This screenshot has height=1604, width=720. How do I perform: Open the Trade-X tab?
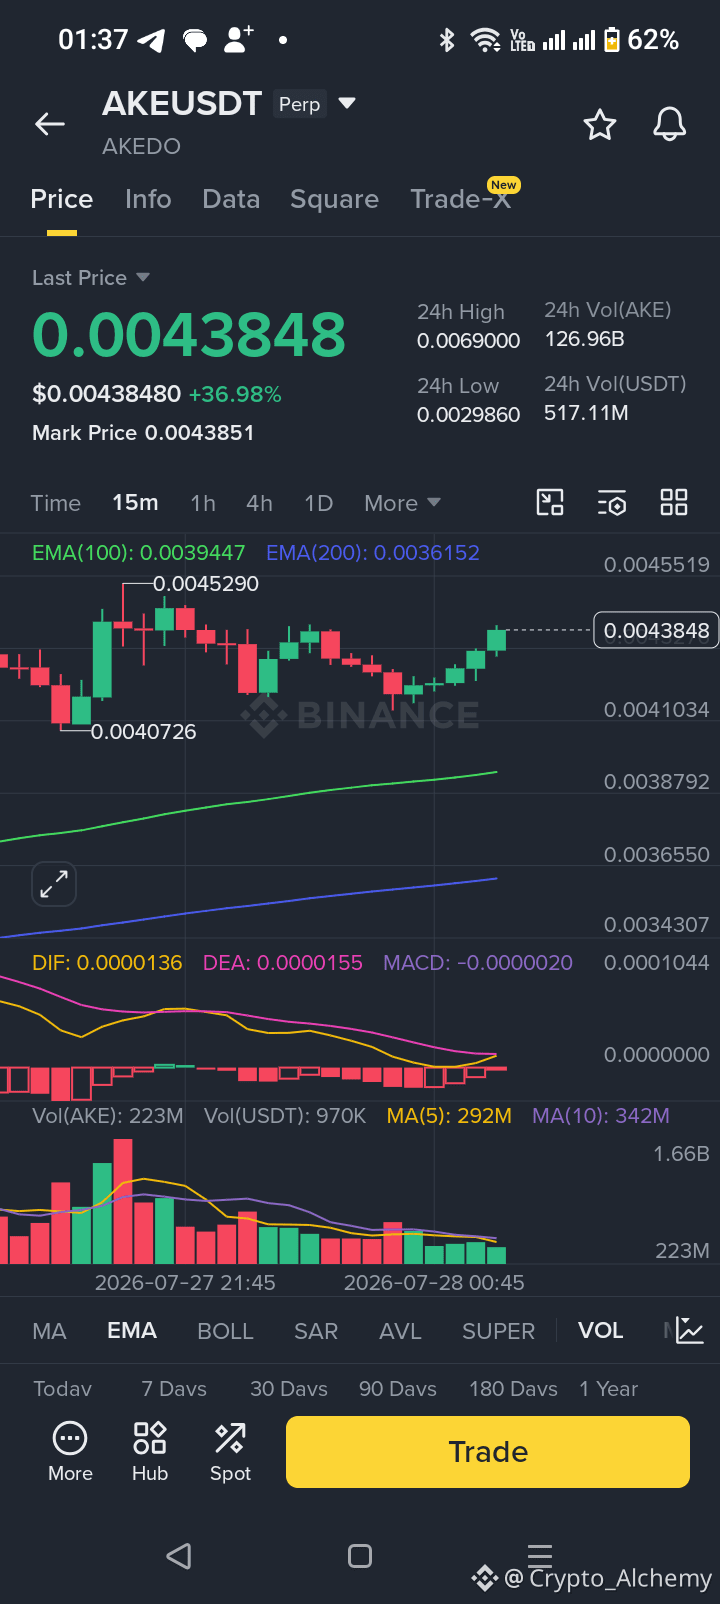[x=461, y=199]
